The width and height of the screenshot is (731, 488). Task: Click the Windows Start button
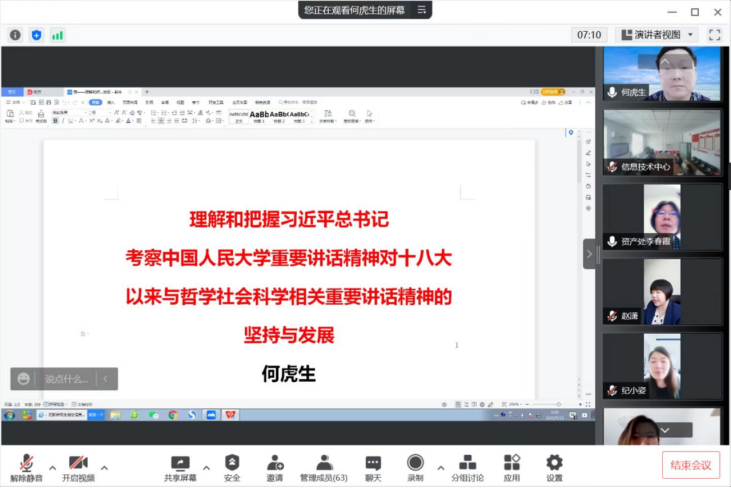coord(9,415)
